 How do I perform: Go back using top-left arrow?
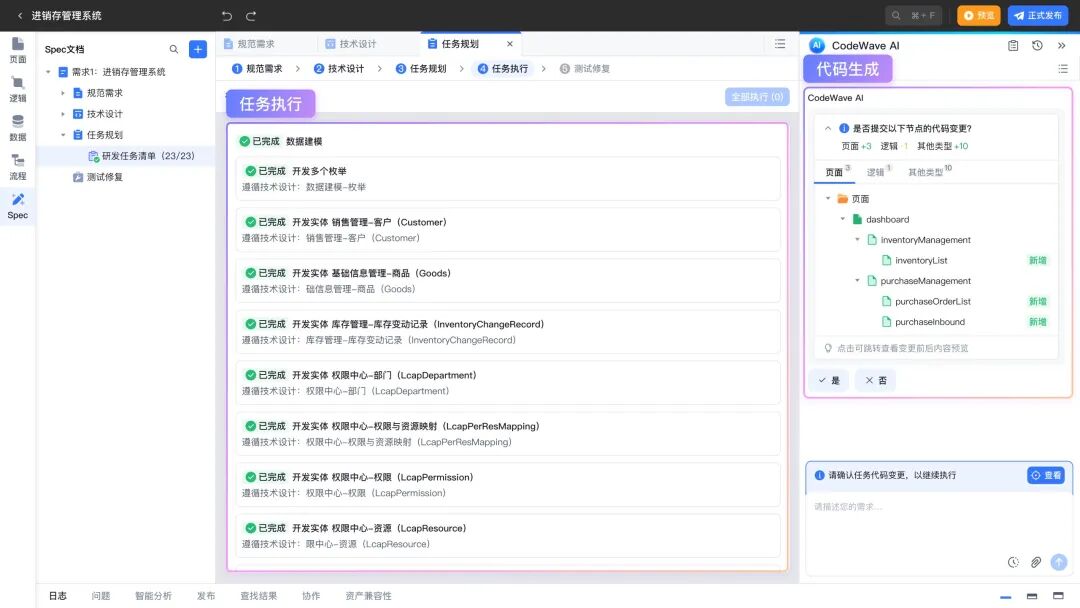coord(19,15)
